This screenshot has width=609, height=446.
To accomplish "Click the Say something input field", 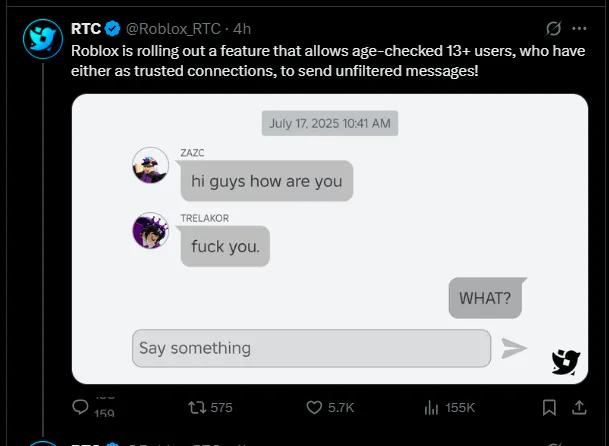I will pyautogui.click(x=311, y=348).
